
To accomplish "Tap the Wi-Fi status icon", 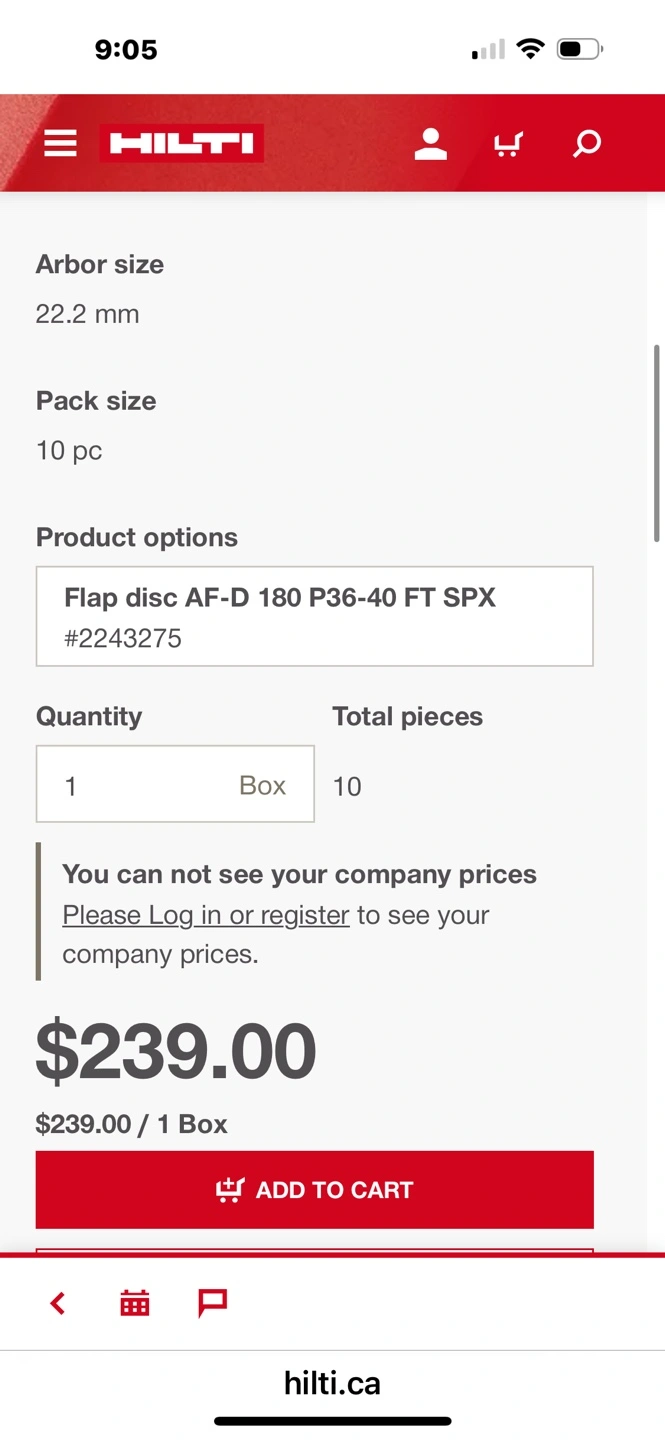I will tap(530, 49).
